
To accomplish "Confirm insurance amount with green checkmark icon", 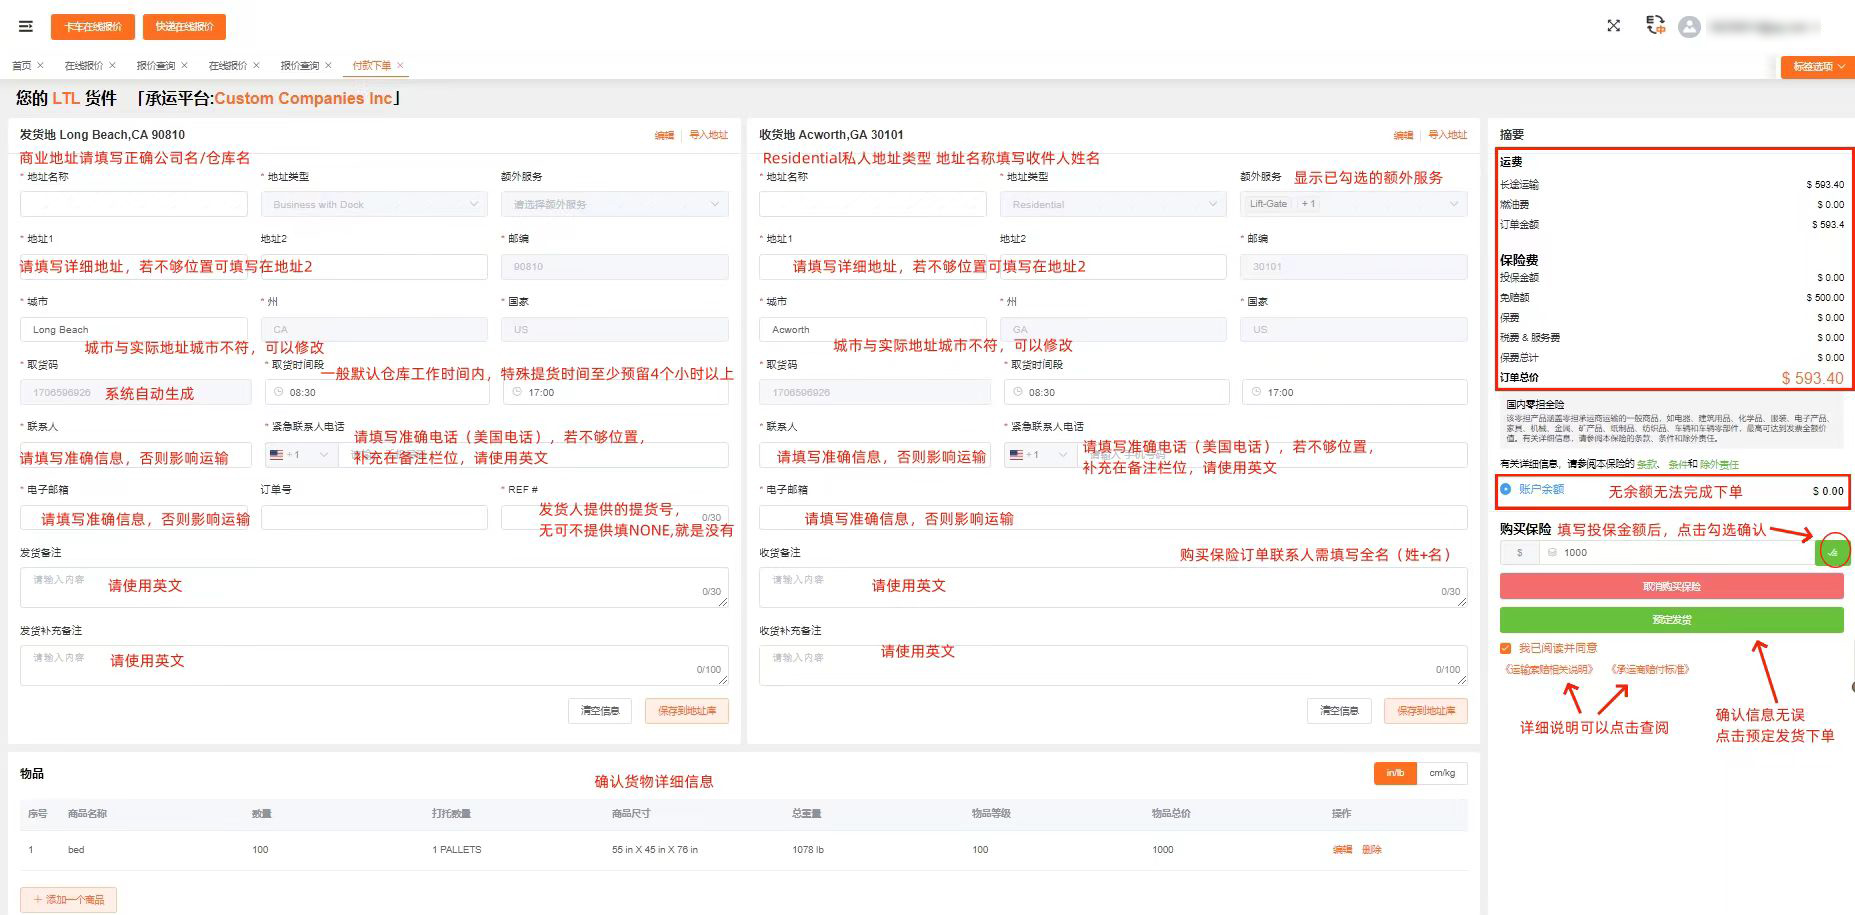I will click(x=1832, y=552).
